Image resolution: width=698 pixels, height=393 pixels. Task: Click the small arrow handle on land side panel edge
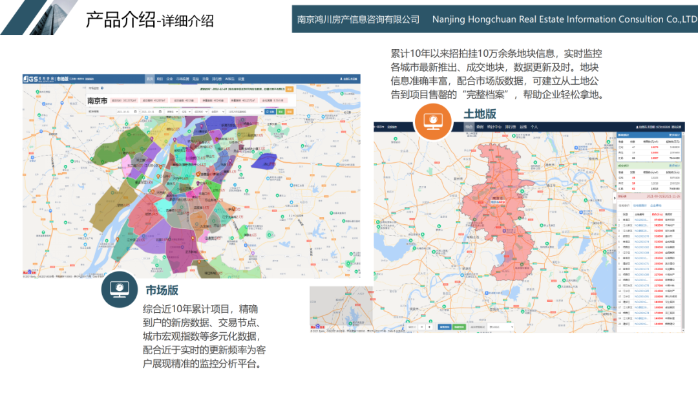point(615,197)
